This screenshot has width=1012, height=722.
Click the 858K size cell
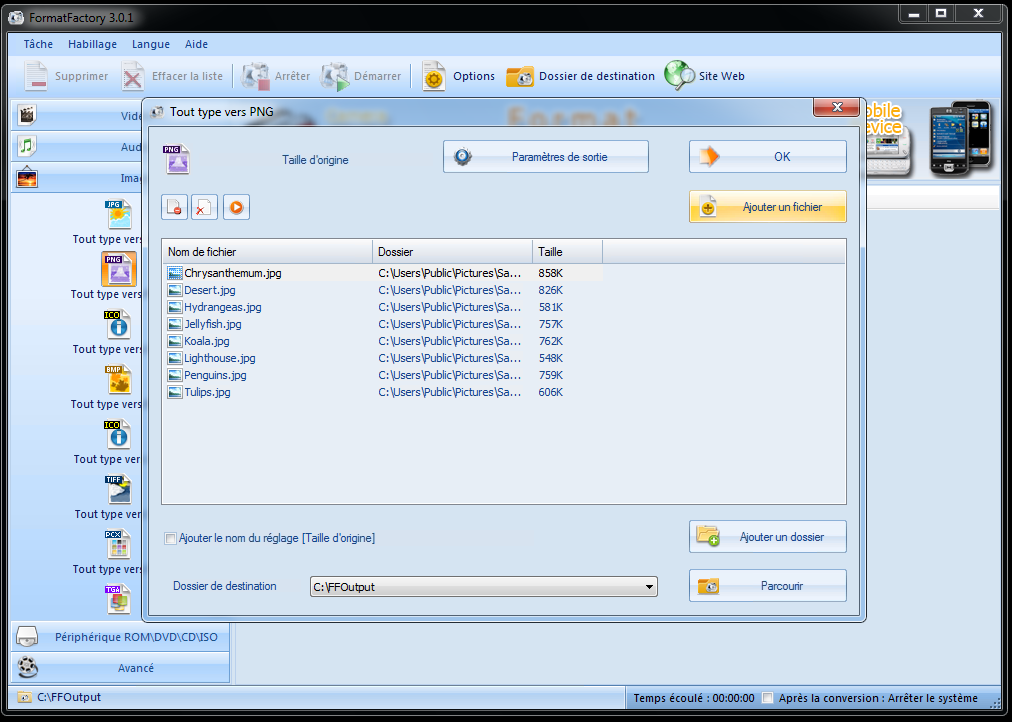coord(551,273)
